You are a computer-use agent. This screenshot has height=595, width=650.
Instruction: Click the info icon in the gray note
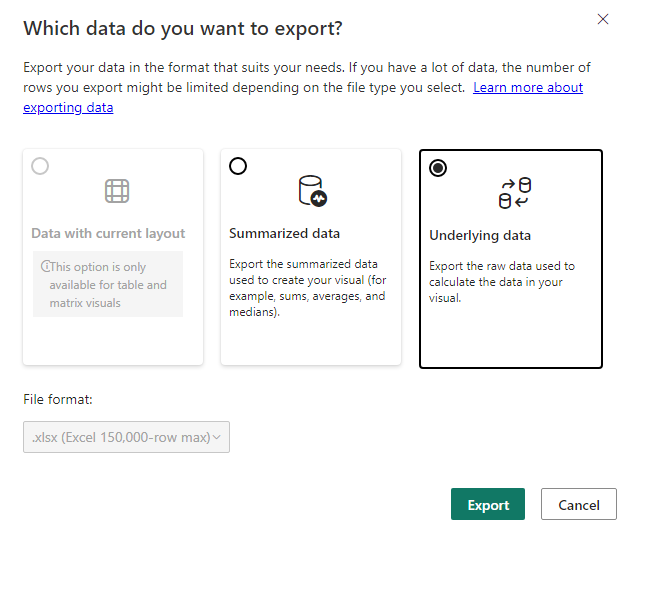pyautogui.click(x=46, y=267)
